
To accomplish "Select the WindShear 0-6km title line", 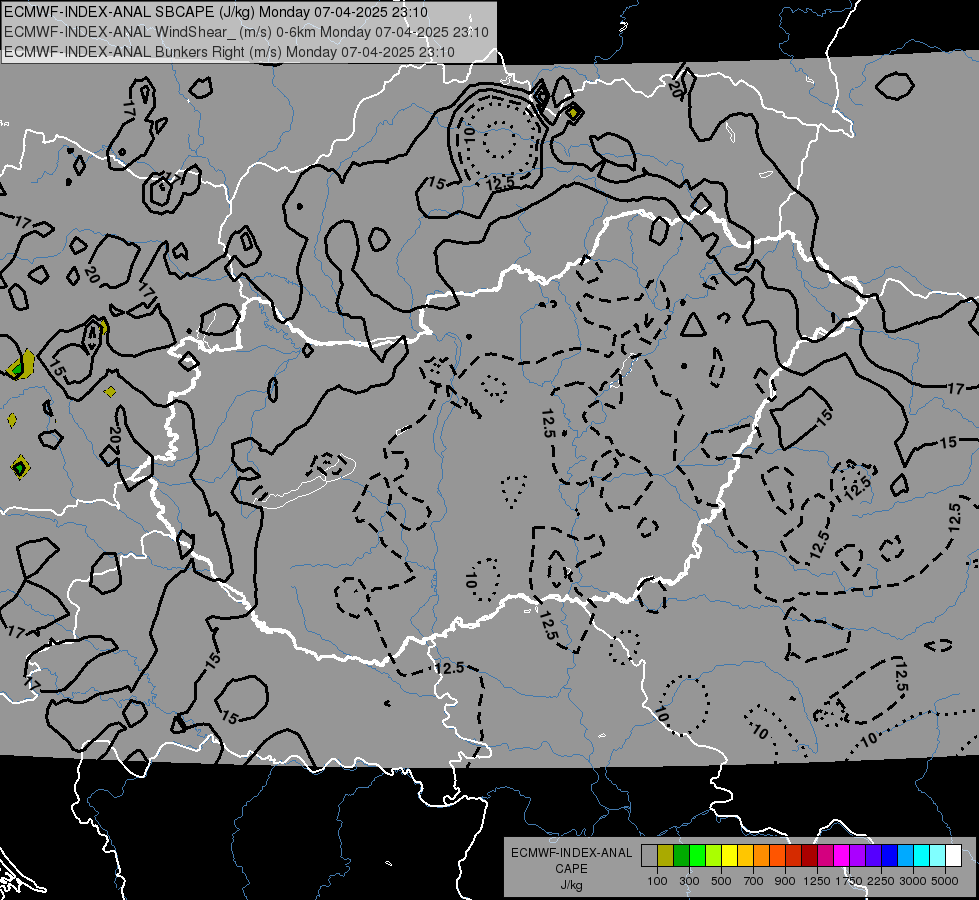I will point(246,32).
